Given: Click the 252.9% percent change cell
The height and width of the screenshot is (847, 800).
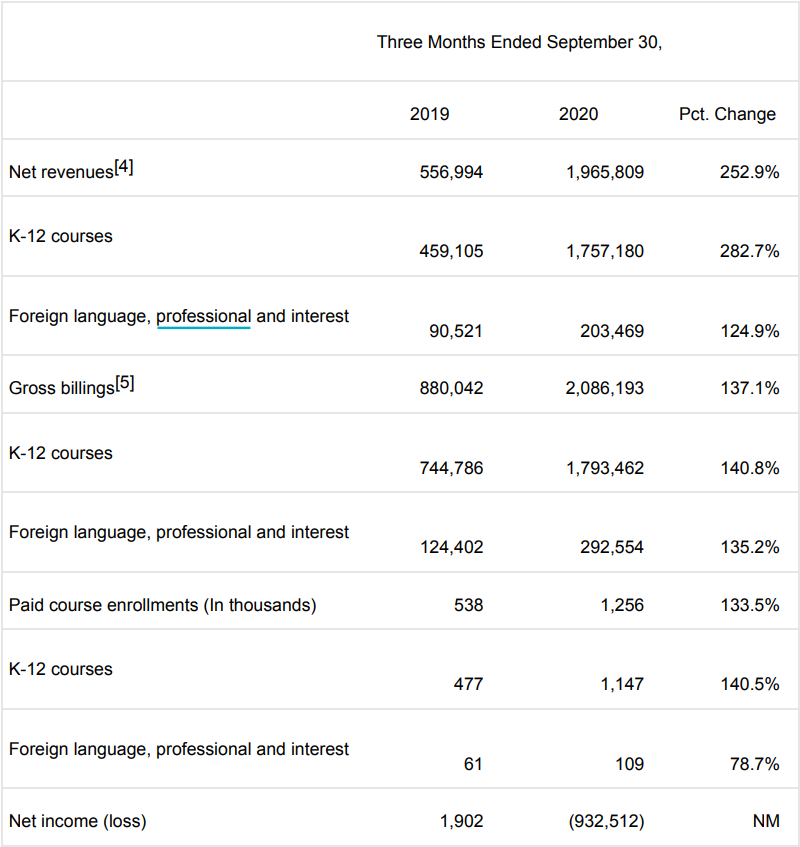Looking at the screenshot, I should click(x=749, y=172).
